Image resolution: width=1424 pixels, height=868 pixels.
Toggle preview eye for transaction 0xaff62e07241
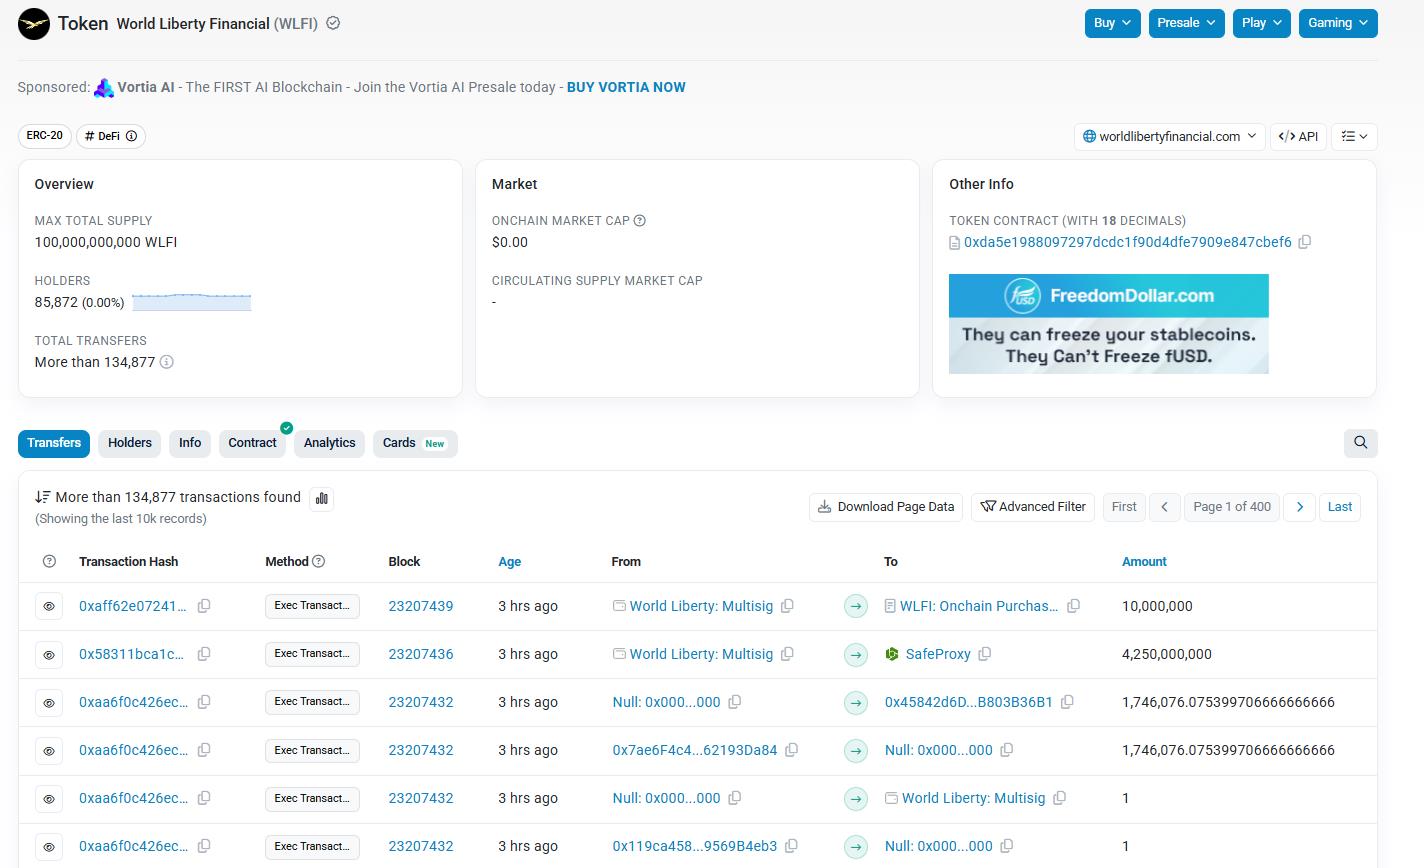click(49, 606)
